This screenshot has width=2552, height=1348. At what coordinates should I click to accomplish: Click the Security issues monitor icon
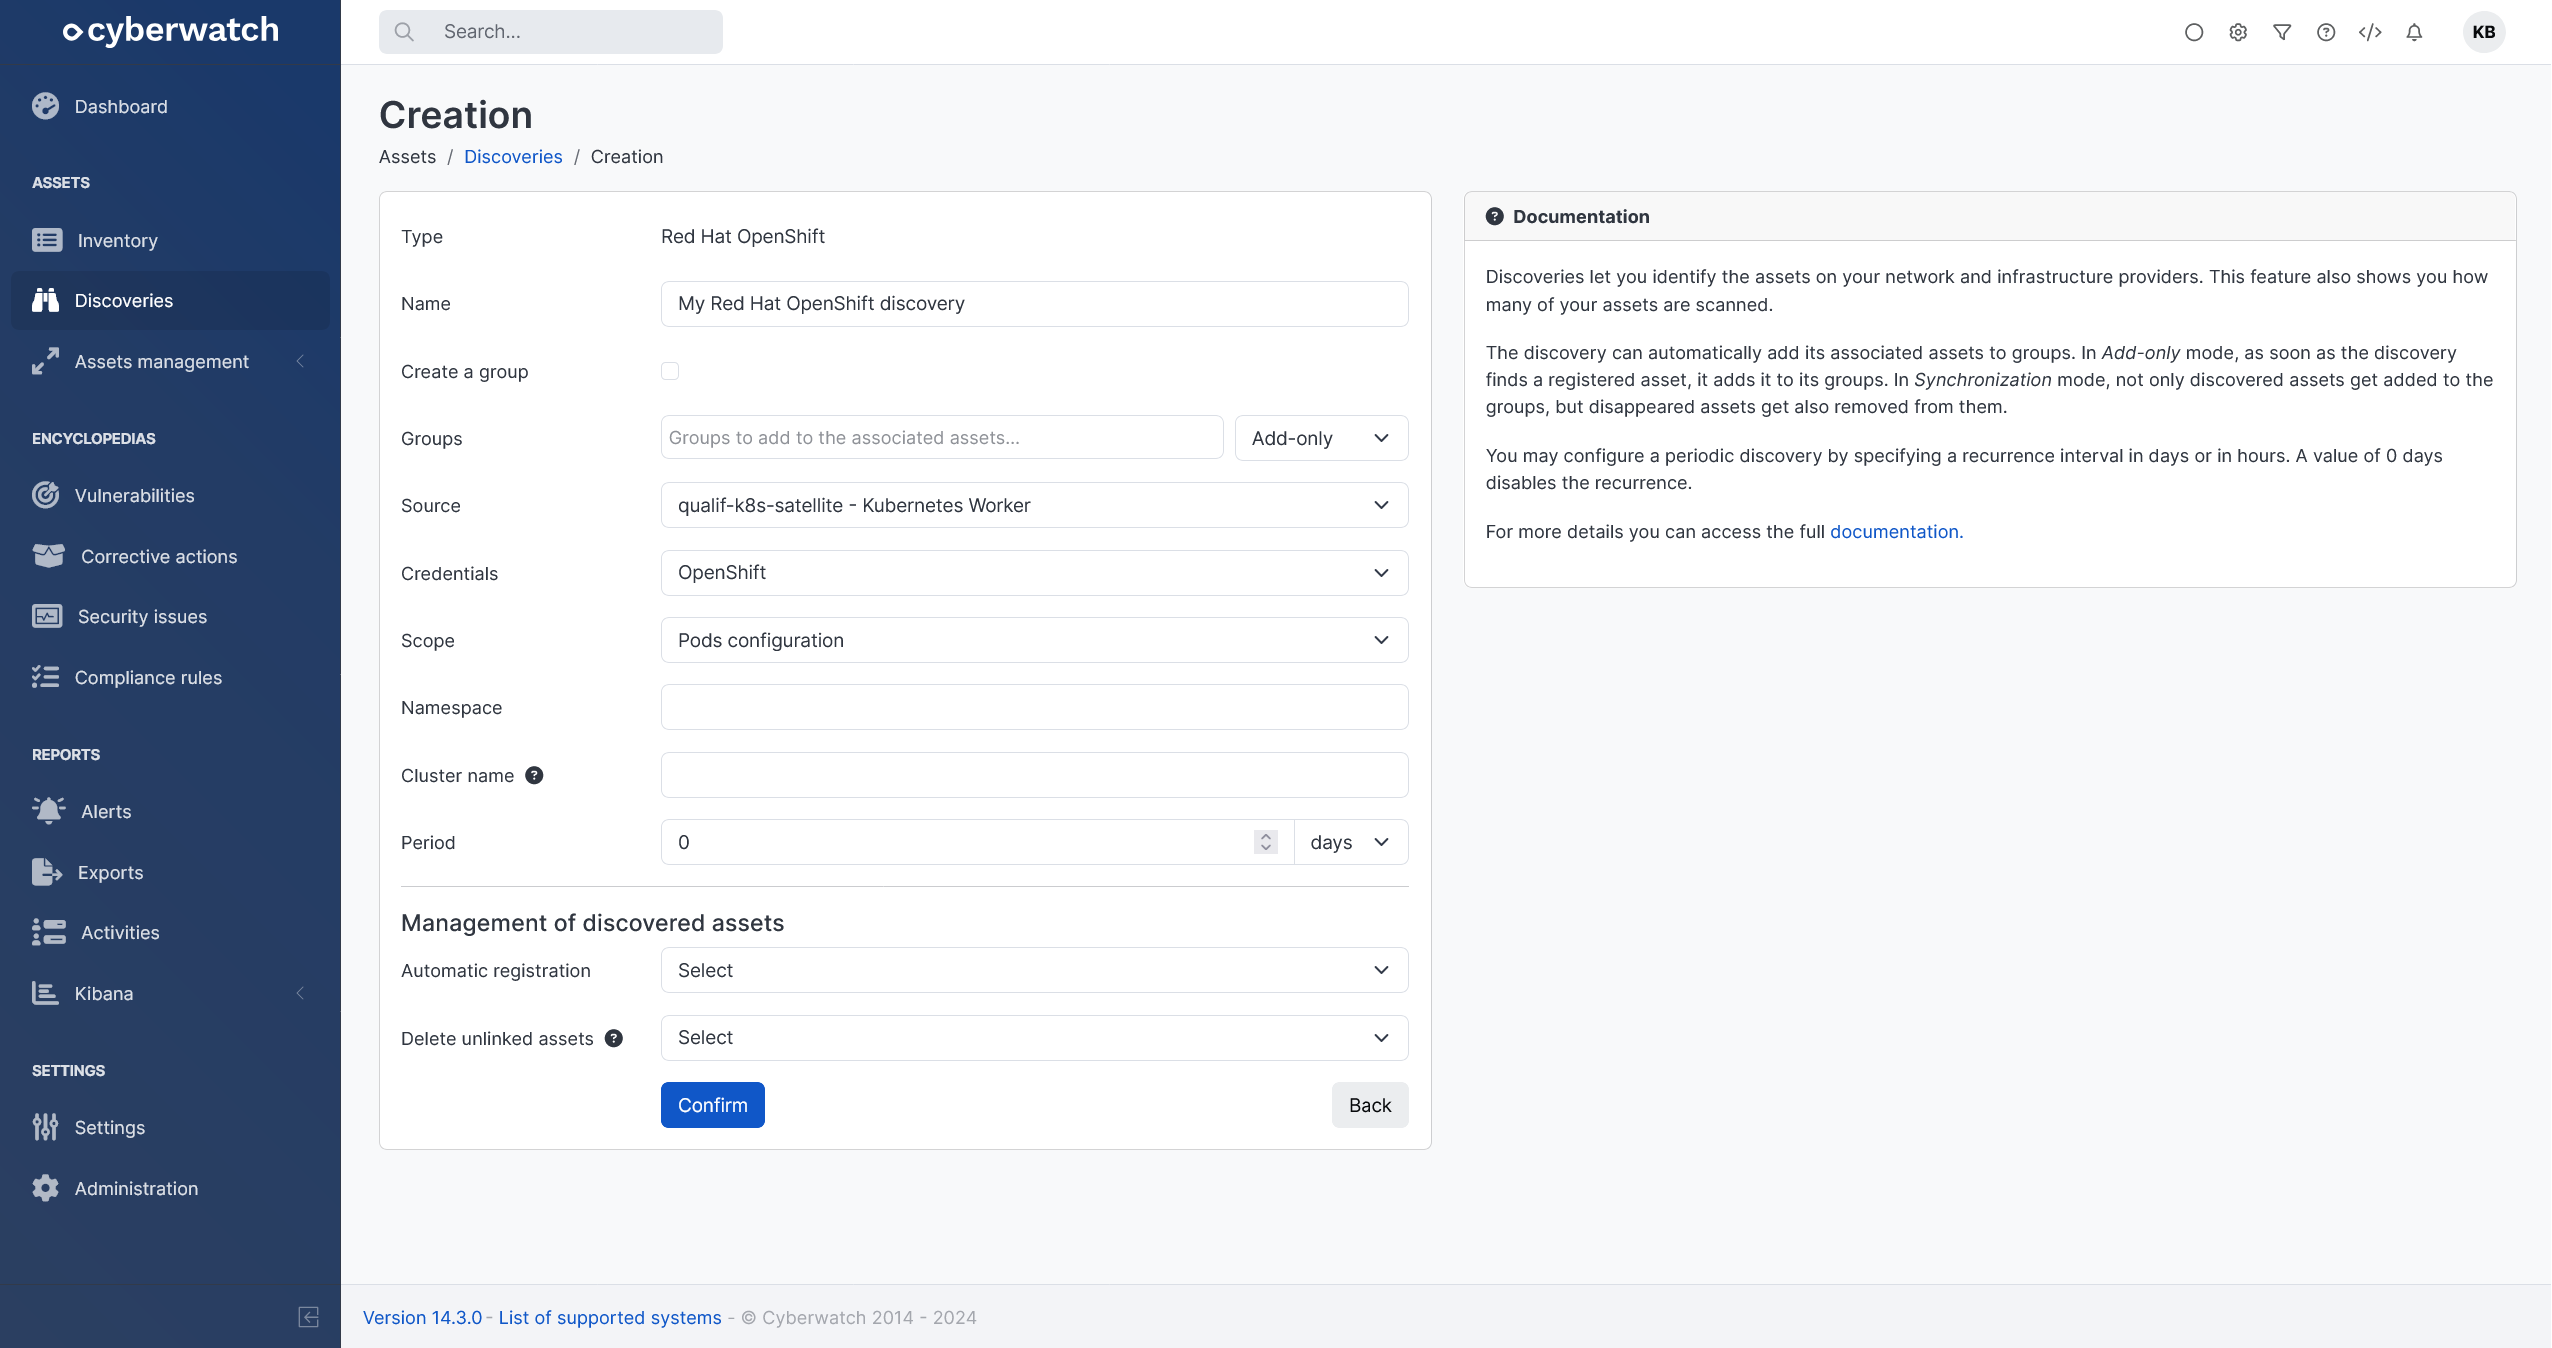pos(47,616)
